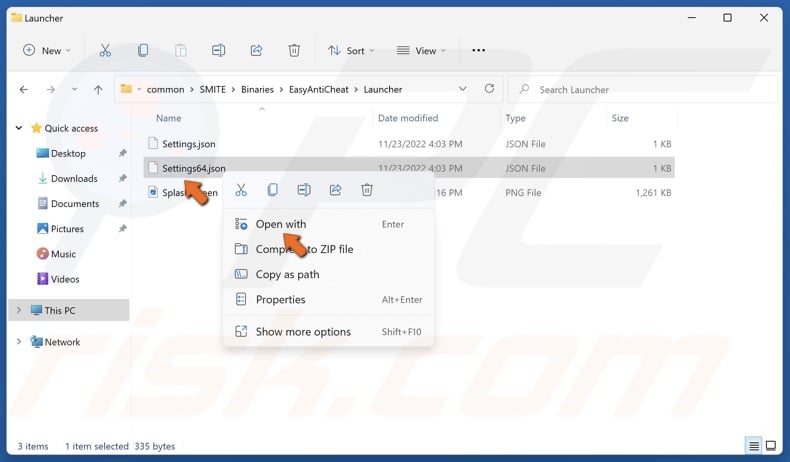Go back with the Back arrow
Image resolution: width=790 pixels, height=462 pixels.
click(24, 90)
